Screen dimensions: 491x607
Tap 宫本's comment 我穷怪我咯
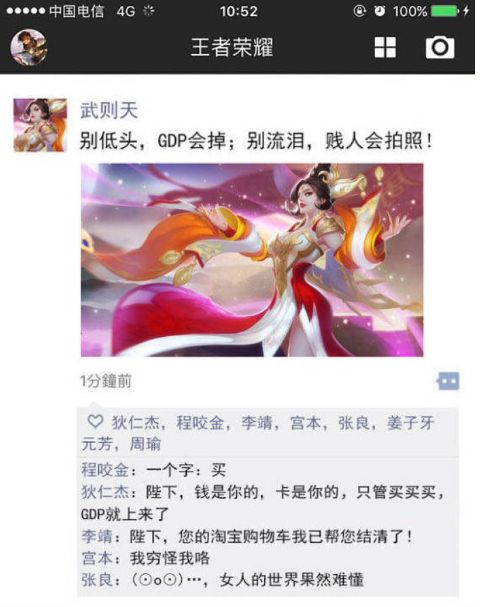coord(145,558)
